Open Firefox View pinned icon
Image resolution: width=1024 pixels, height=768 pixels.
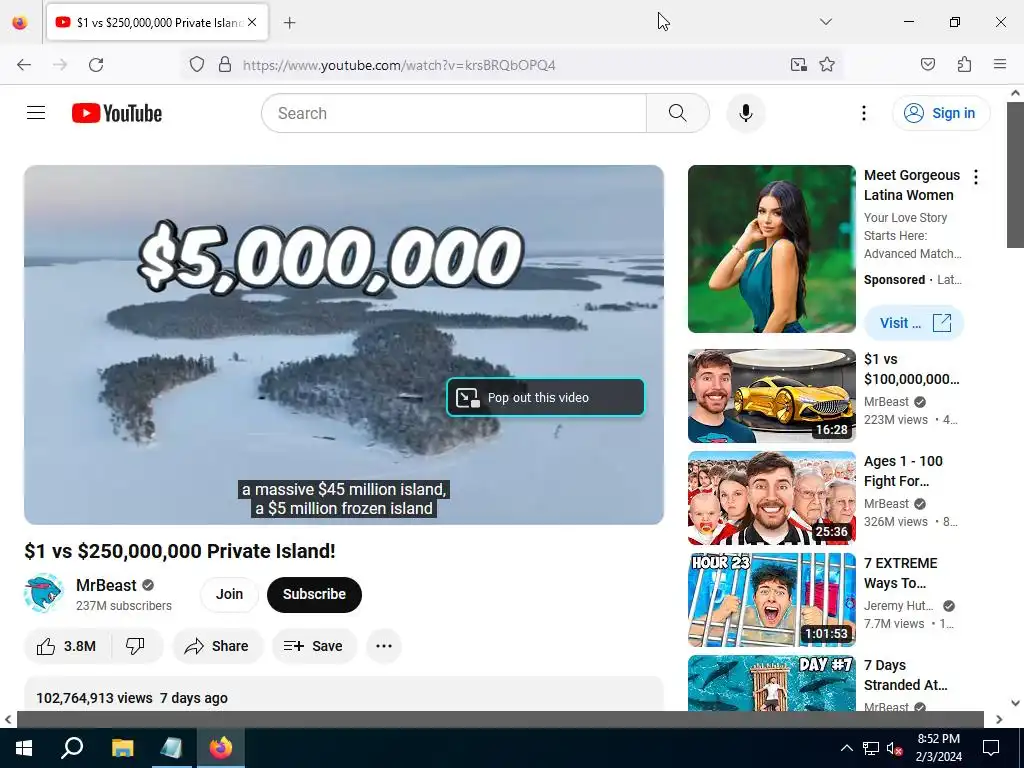[20, 22]
